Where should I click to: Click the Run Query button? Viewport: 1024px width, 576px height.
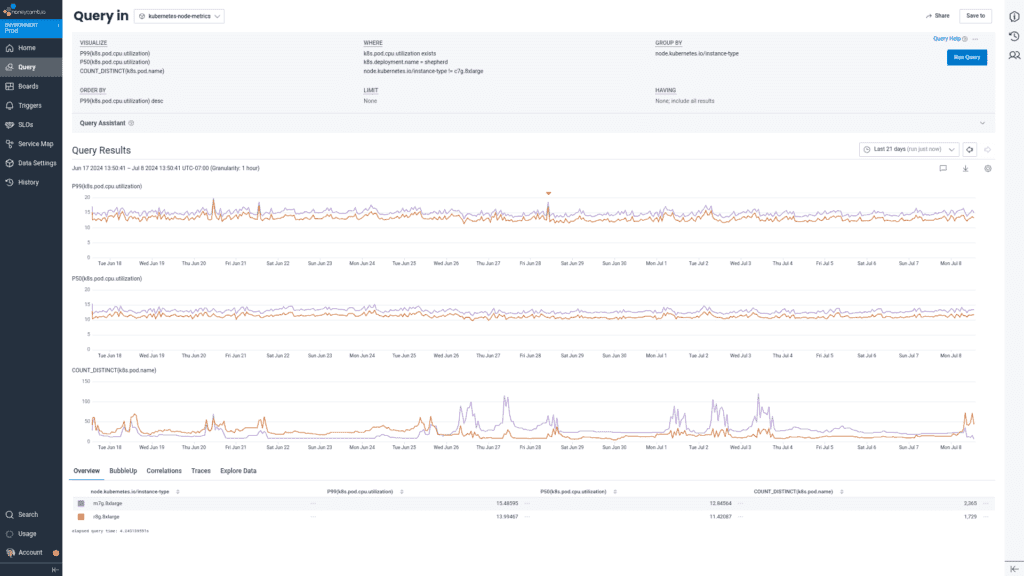[x=966, y=57]
